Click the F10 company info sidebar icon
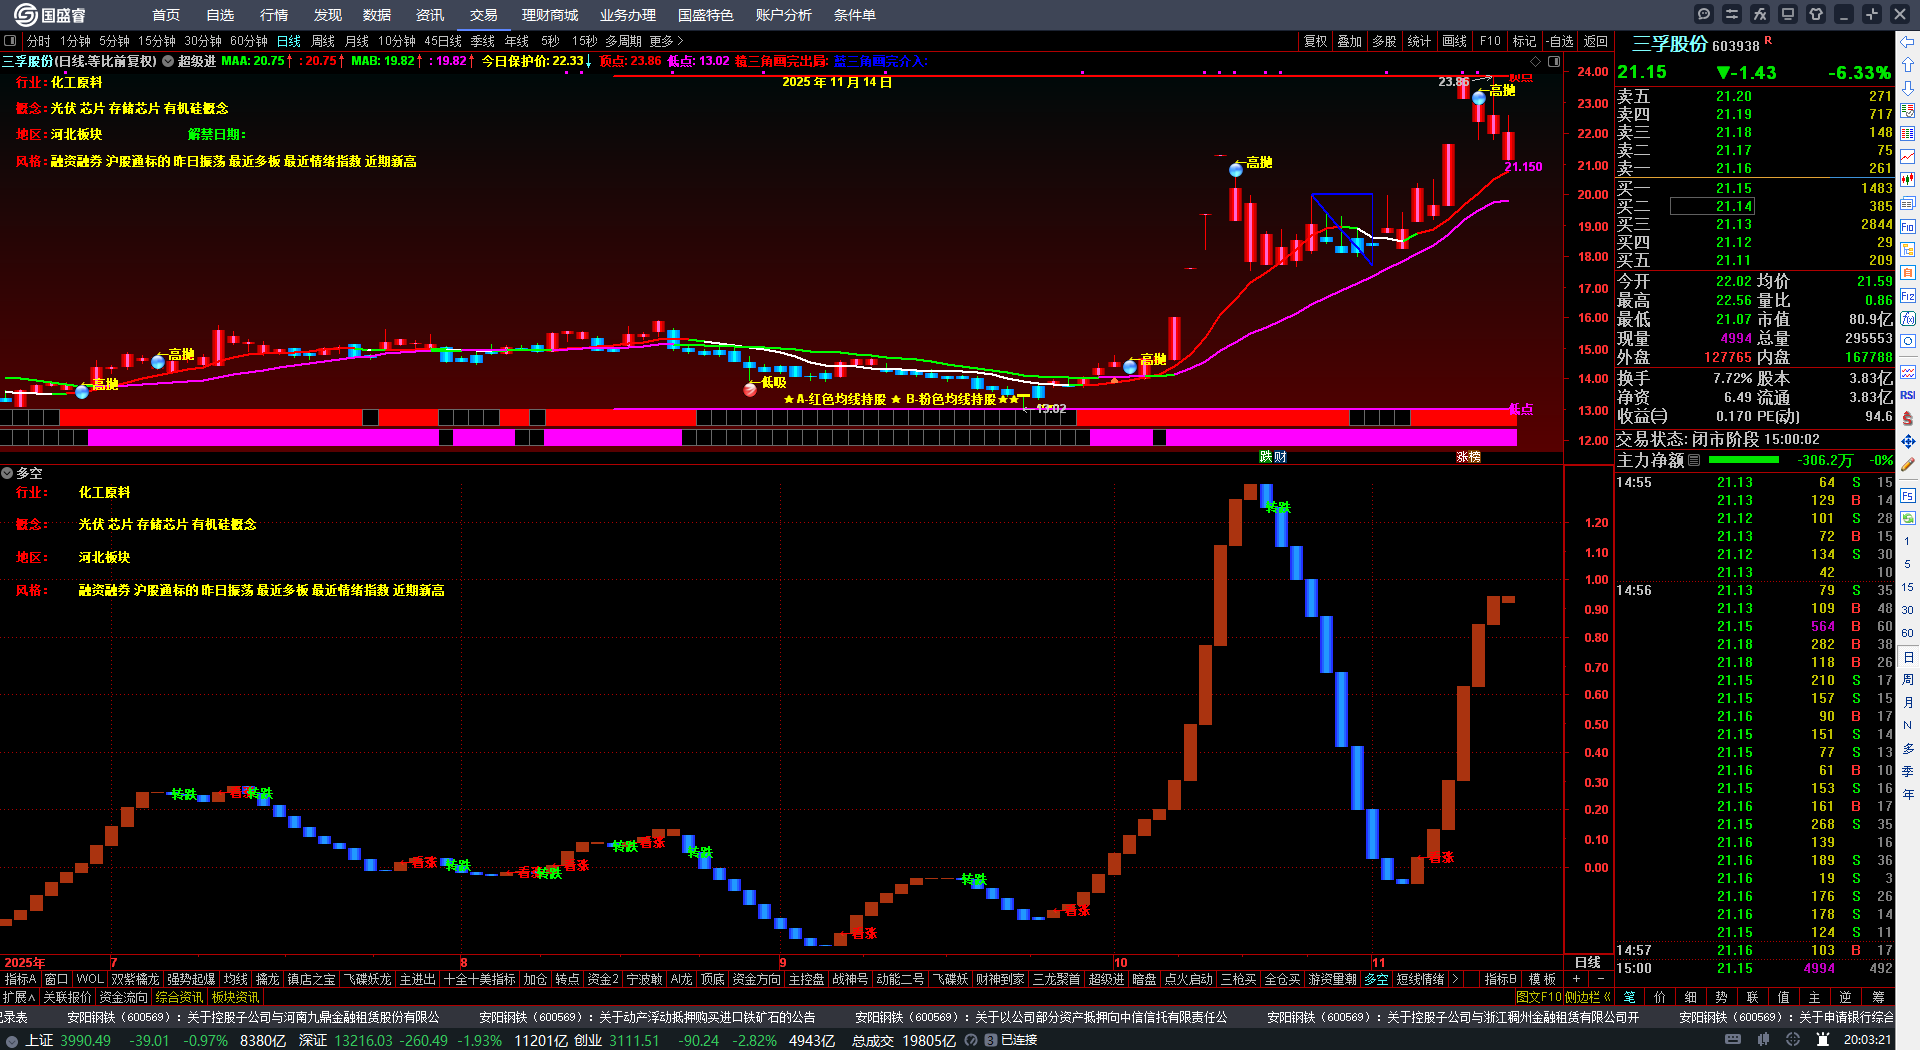This screenshot has width=1920, height=1050. point(1908,227)
